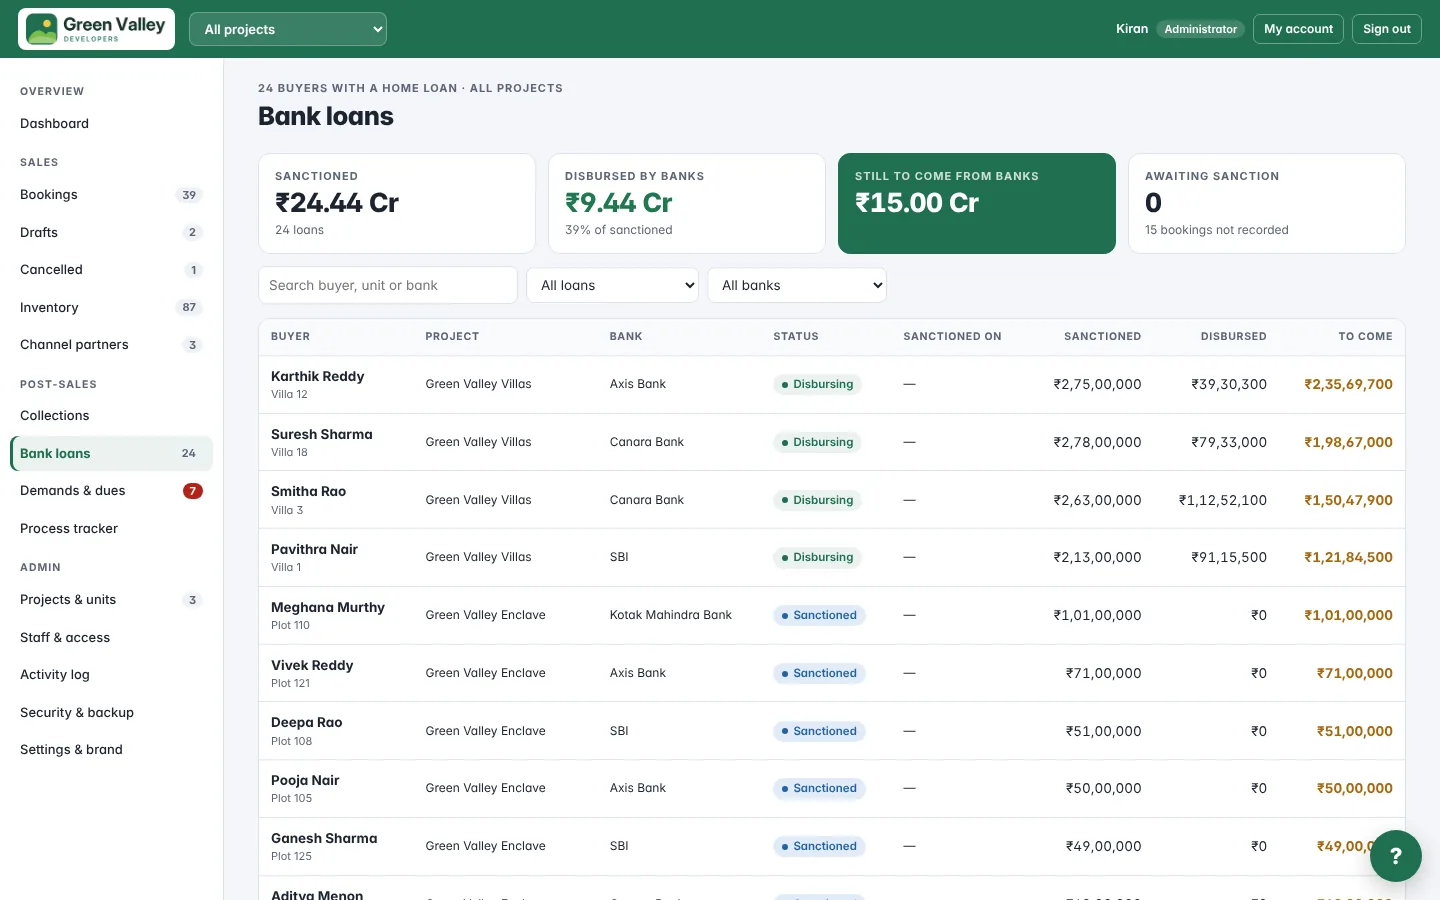Open Meghana Murthy's loan record
This screenshot has width=1440, height=900.
click(x=832, y=616)
